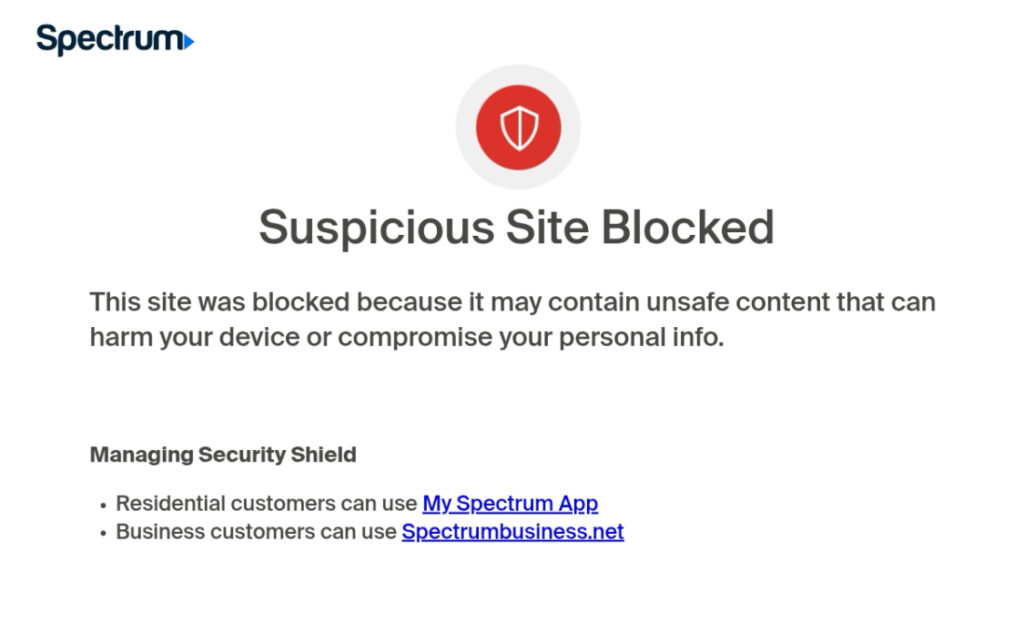This screenshot has height=623, width=1024.
Task: Open the My Spectrum App link
Action: point(510,503)
